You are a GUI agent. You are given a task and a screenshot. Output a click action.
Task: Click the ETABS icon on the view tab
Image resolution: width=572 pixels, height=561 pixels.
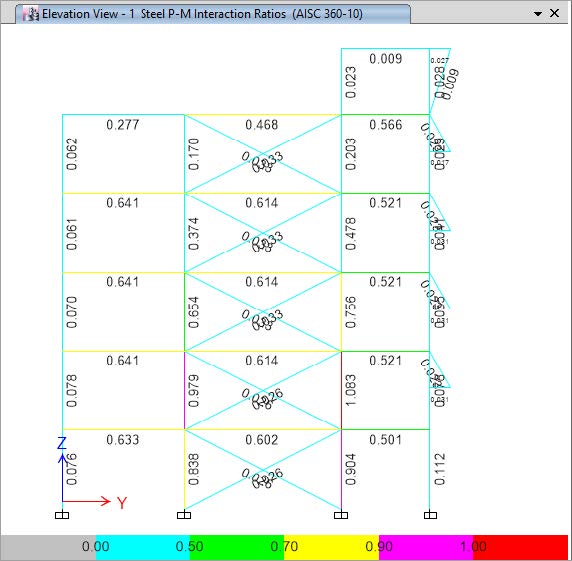[x=31, y=14]
